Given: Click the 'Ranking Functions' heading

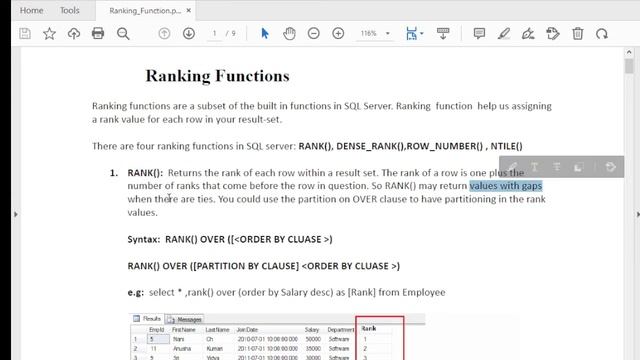Looking at the screenshot, I should click(x=218, y=76).
